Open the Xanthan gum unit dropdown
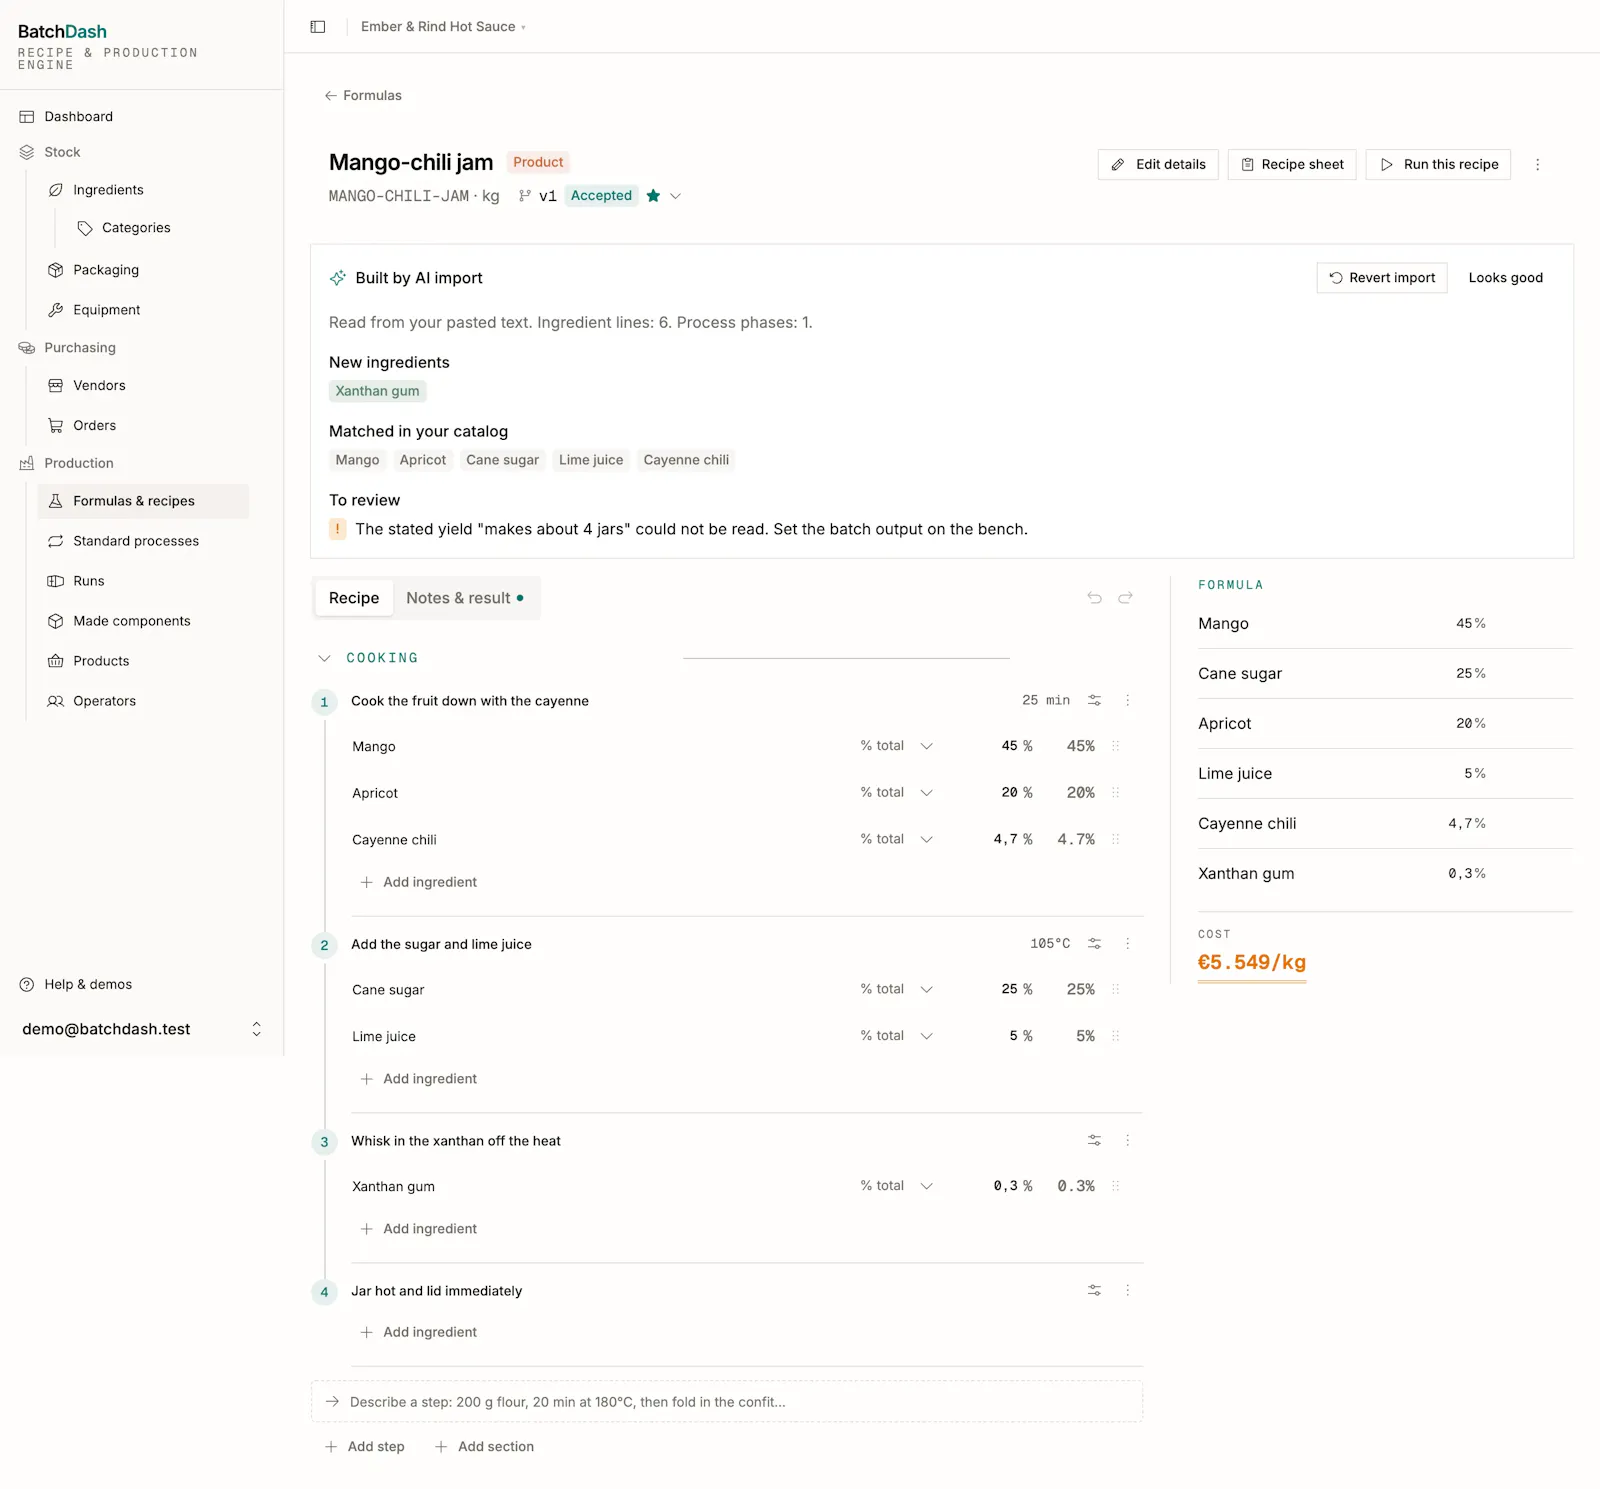 (x=897, y=1186)
